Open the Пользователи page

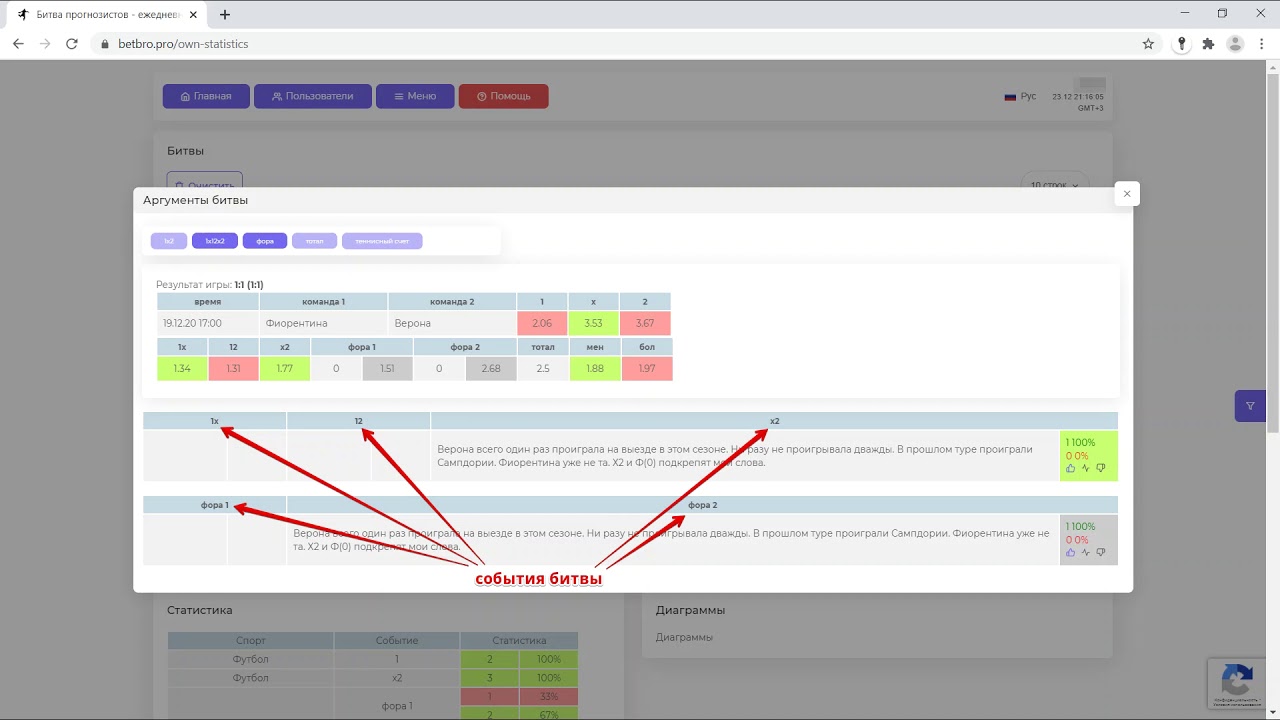click(313, 96)
